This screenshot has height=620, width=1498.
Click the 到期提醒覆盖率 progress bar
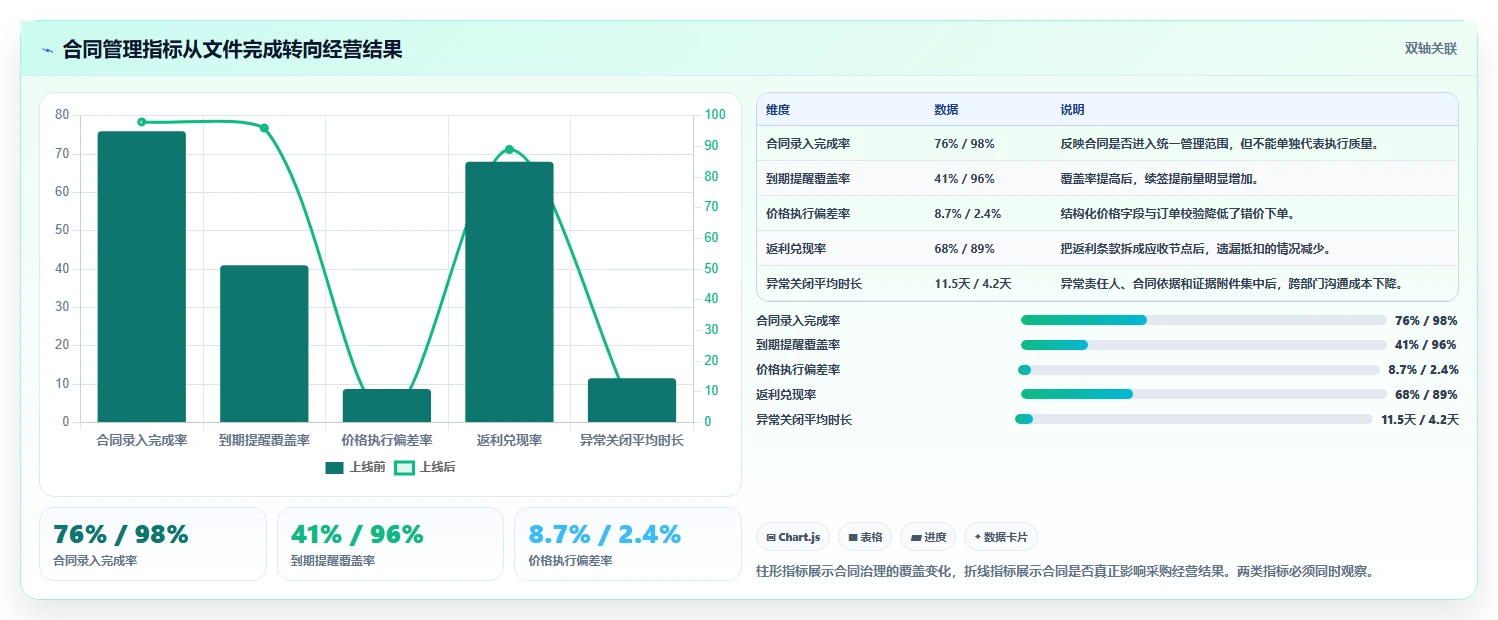[x=1204, y=345]
